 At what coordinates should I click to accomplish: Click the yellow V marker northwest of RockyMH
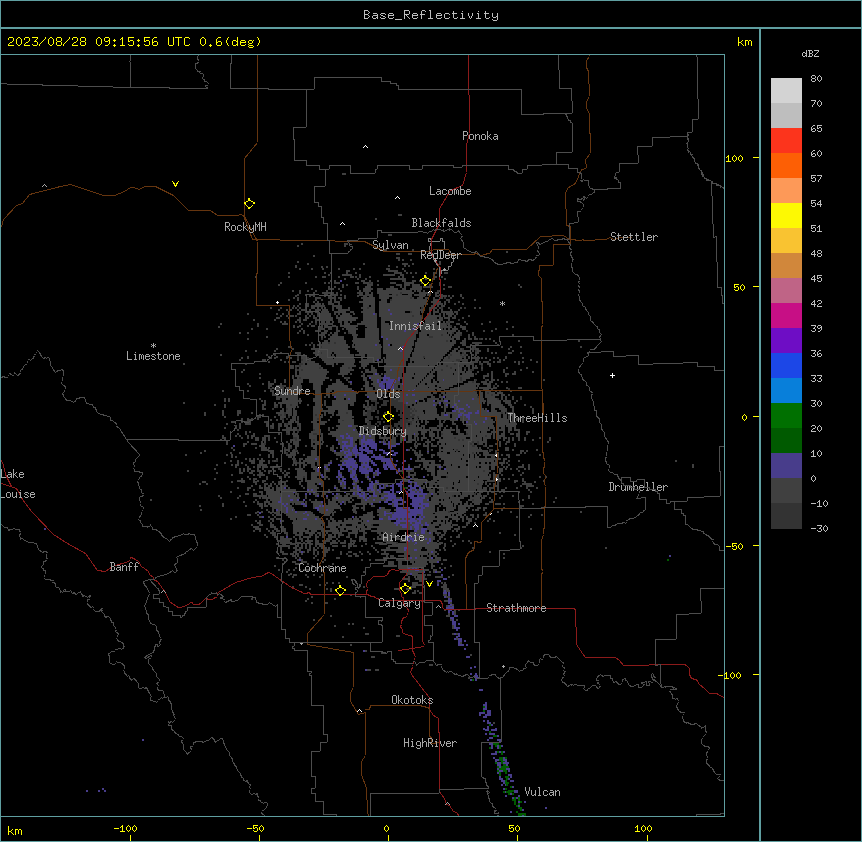175,184
